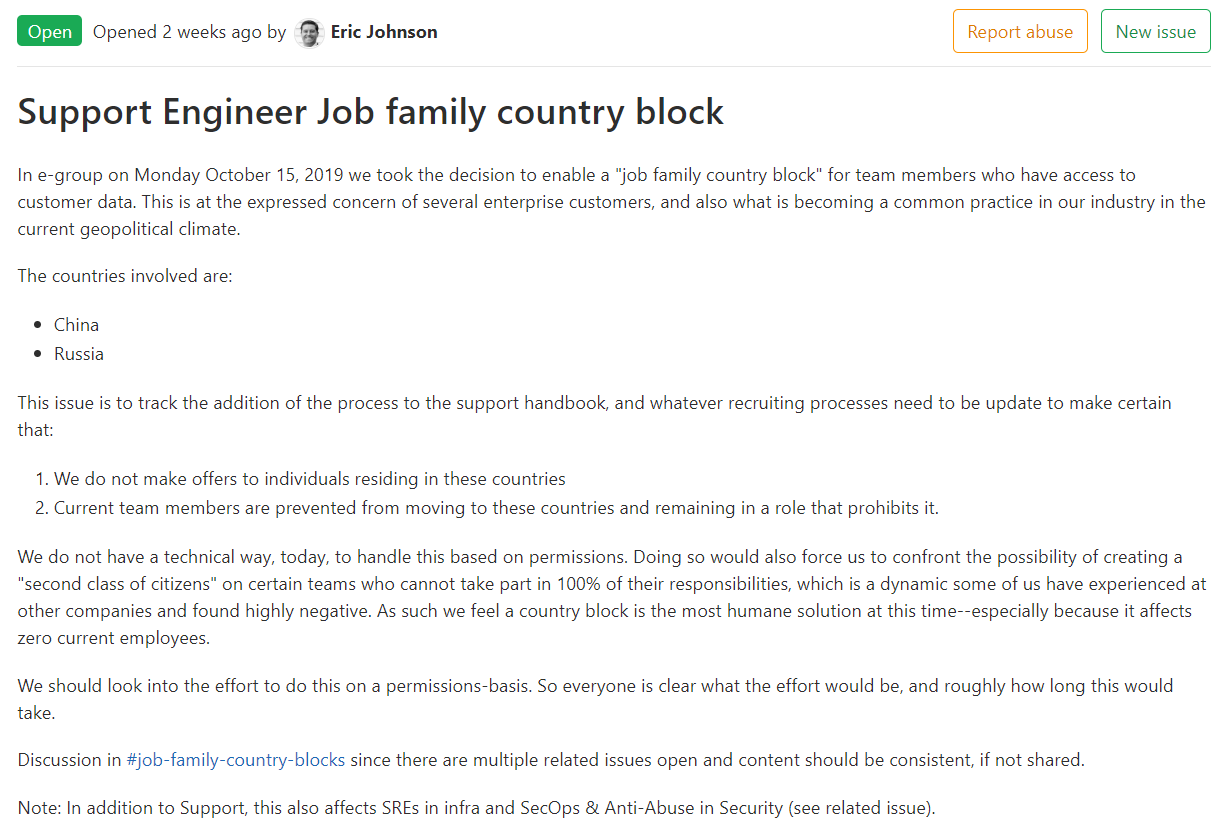The image size is (1227, 831).
Task: Click numbered item about not making offers
Action: tap(310, 479)
